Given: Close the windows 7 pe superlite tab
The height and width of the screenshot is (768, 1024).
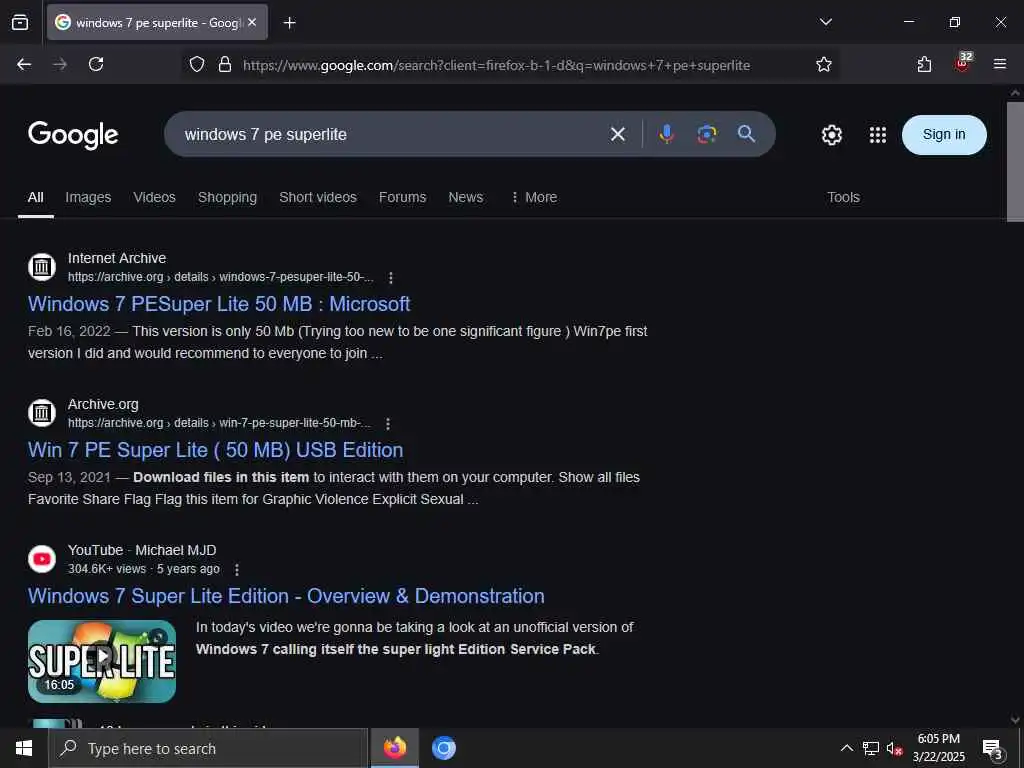Looking at the screenshot, I should (x=252, y=22).
